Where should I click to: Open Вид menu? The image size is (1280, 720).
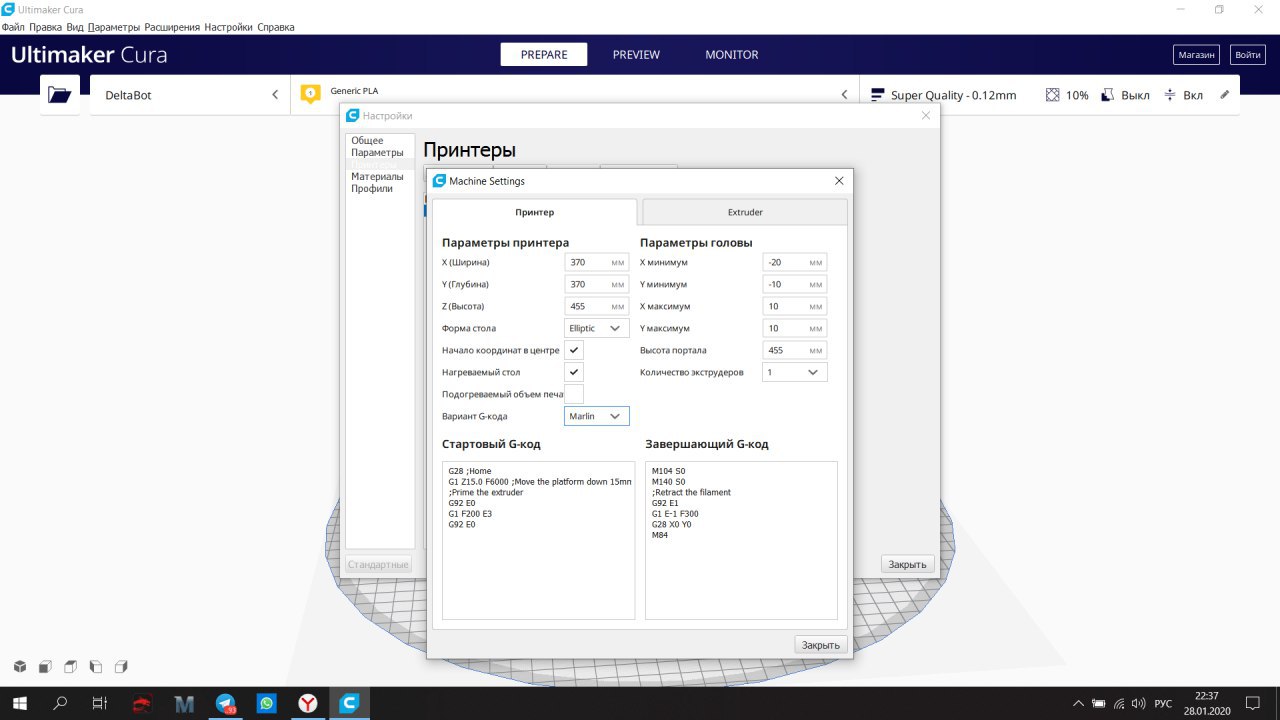click(x=75, y=27)
